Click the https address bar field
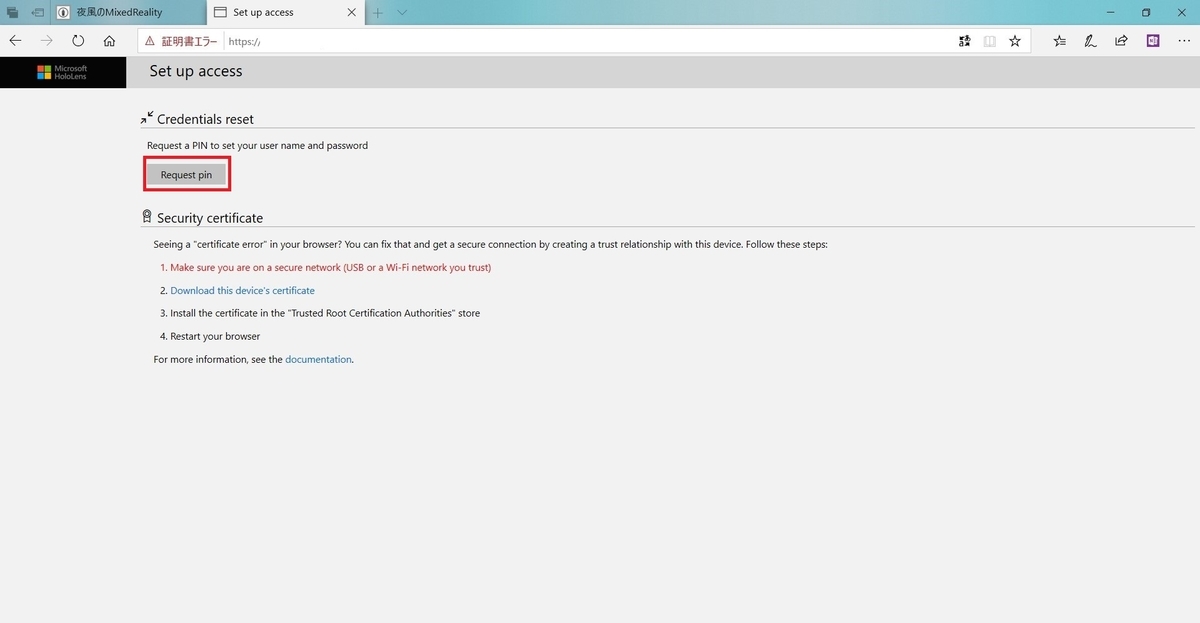 point(585,41)
